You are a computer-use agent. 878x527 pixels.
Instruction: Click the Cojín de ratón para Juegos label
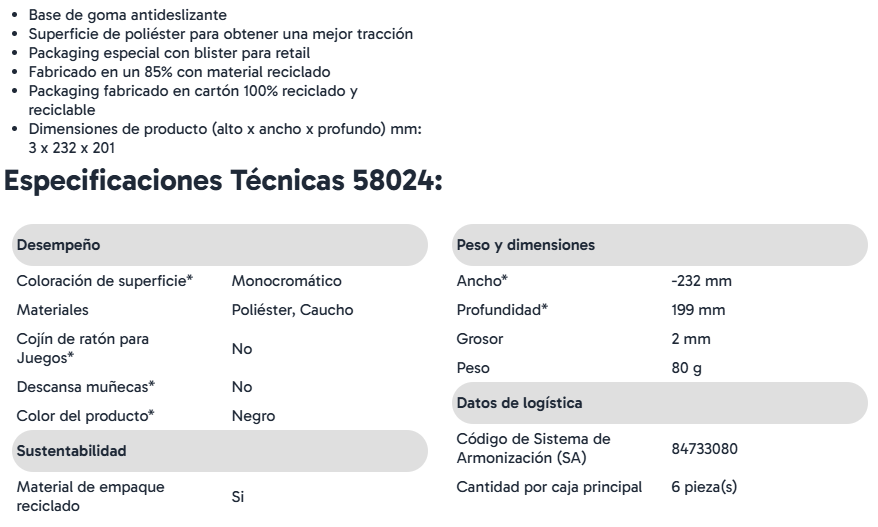[x=82, y=348]
